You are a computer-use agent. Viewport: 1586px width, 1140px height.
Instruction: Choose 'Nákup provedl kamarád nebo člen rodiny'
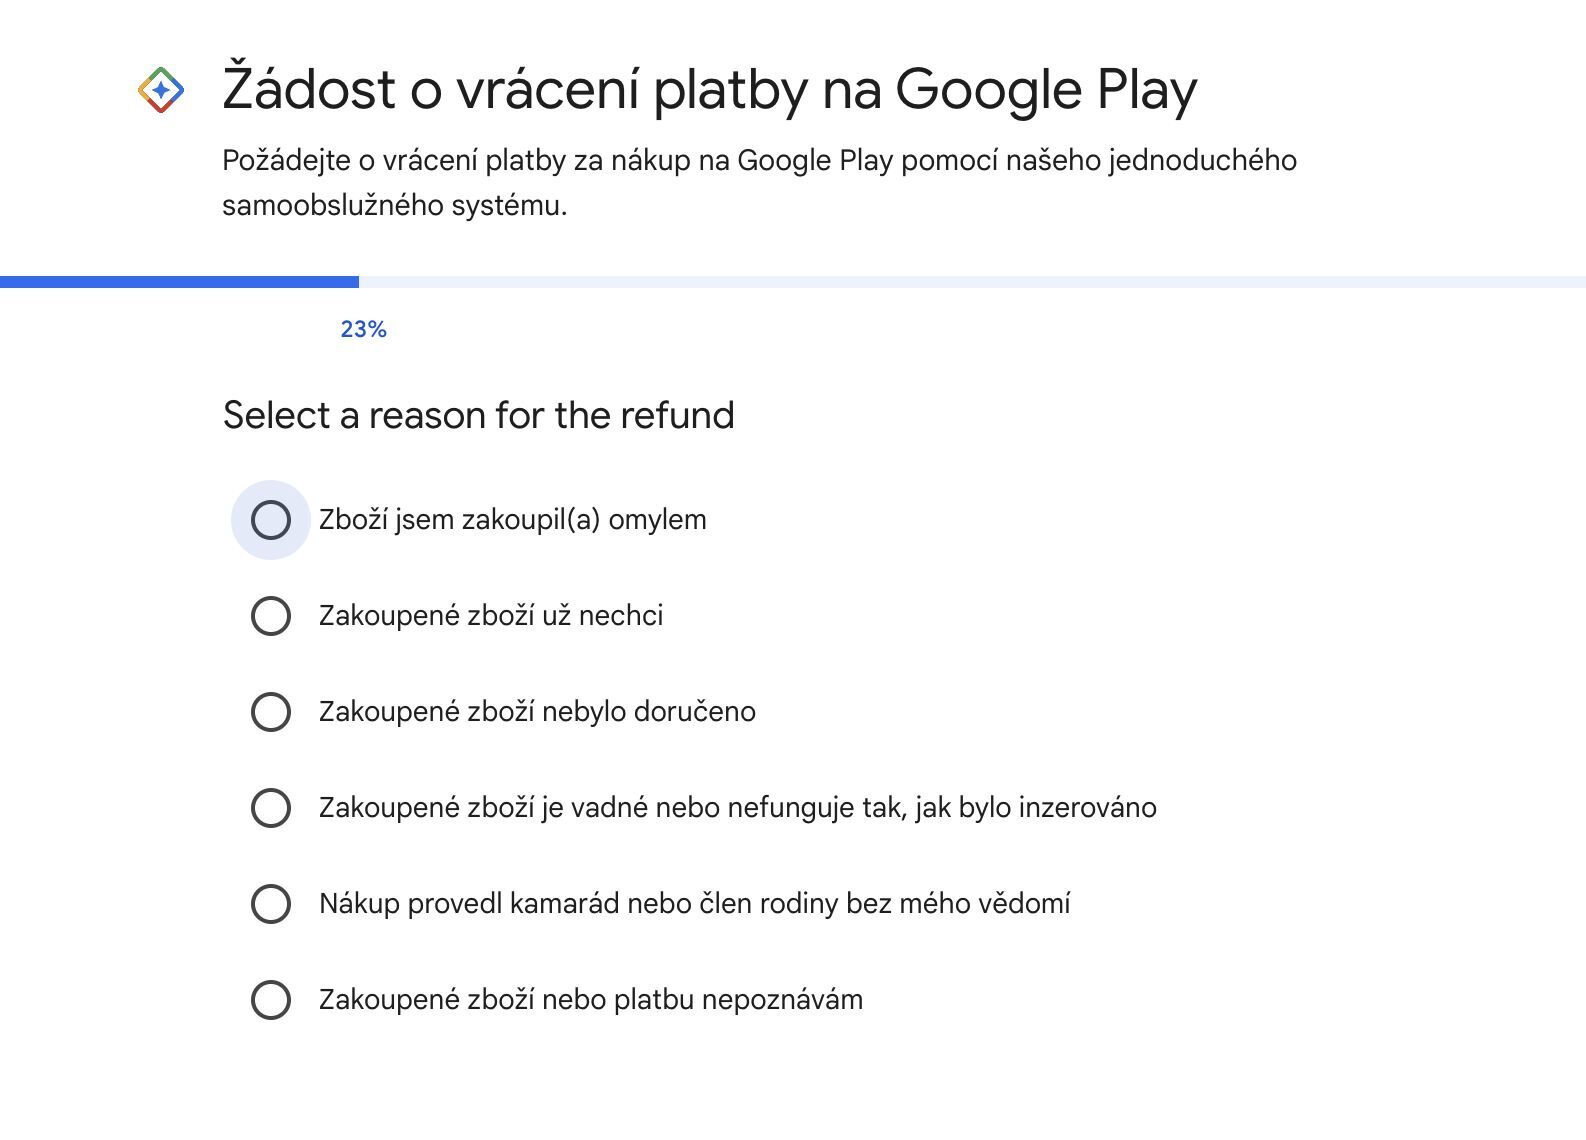[x=269, y=903]
